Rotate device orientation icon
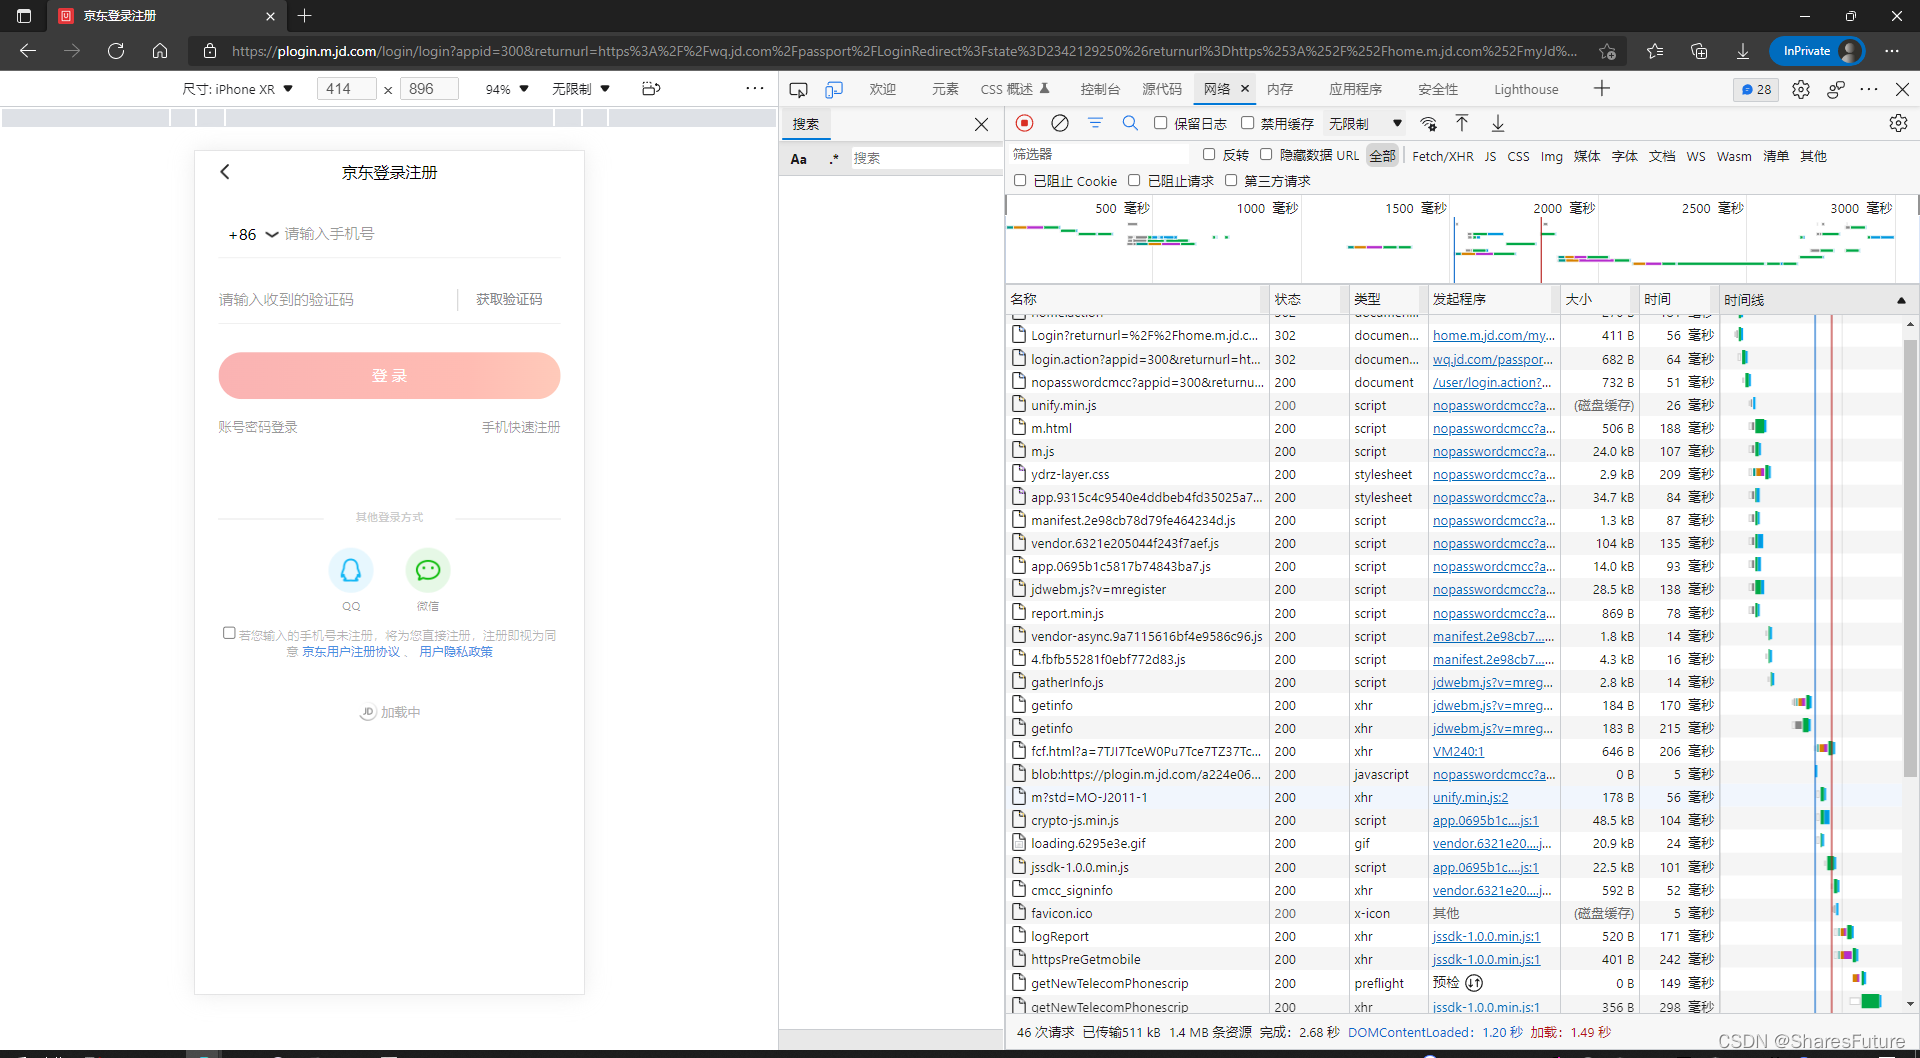 [x=651, y=89]
